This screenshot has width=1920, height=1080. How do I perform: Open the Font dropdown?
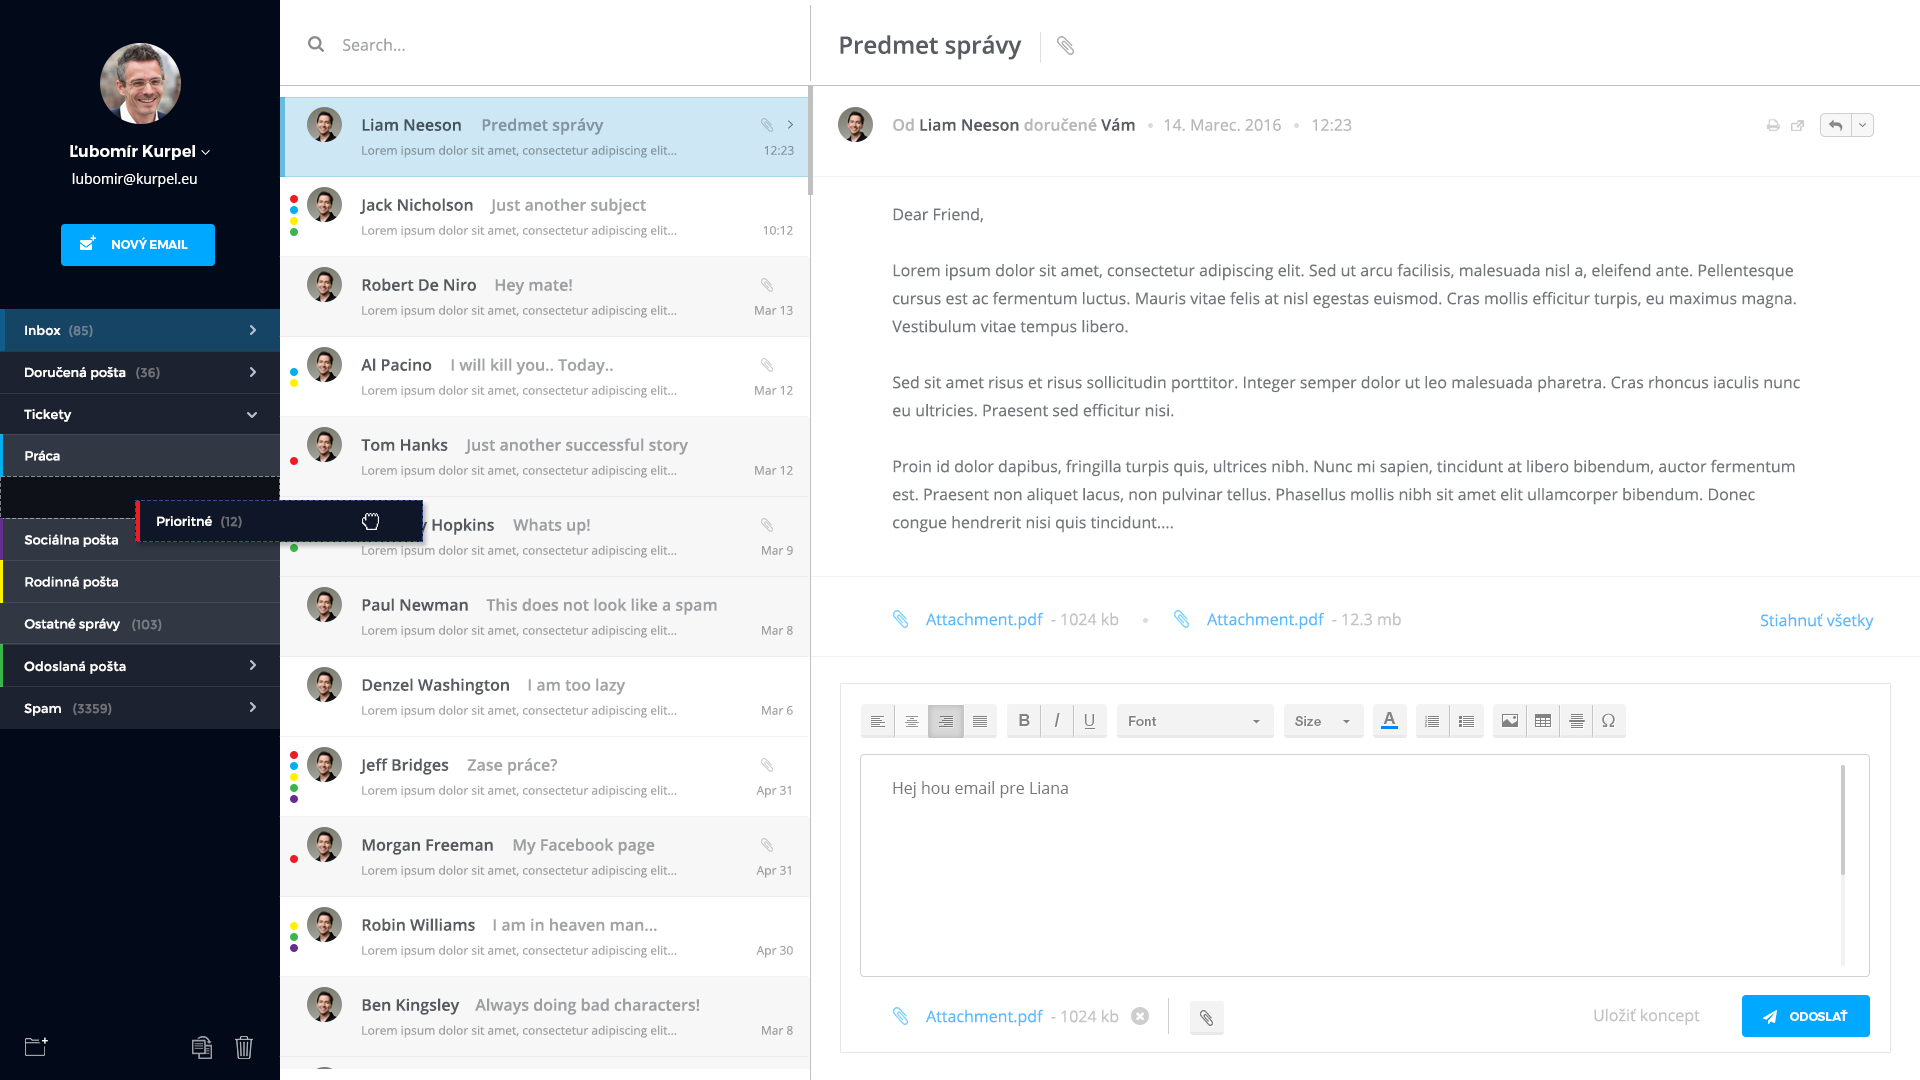(1194, 721)
